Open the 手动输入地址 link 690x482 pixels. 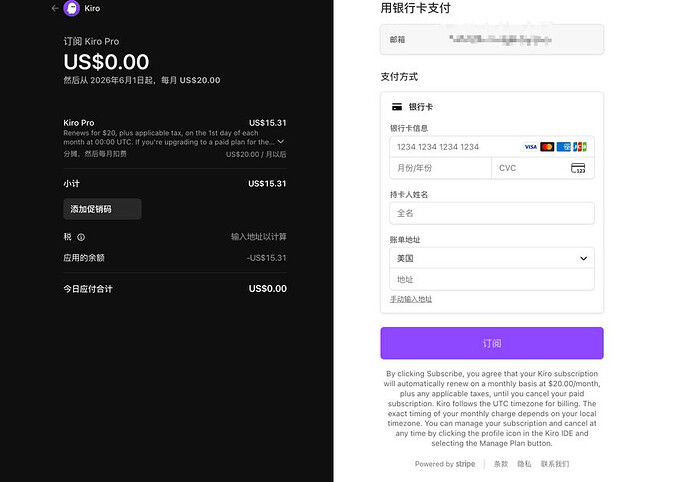click(x=411, y=299)
